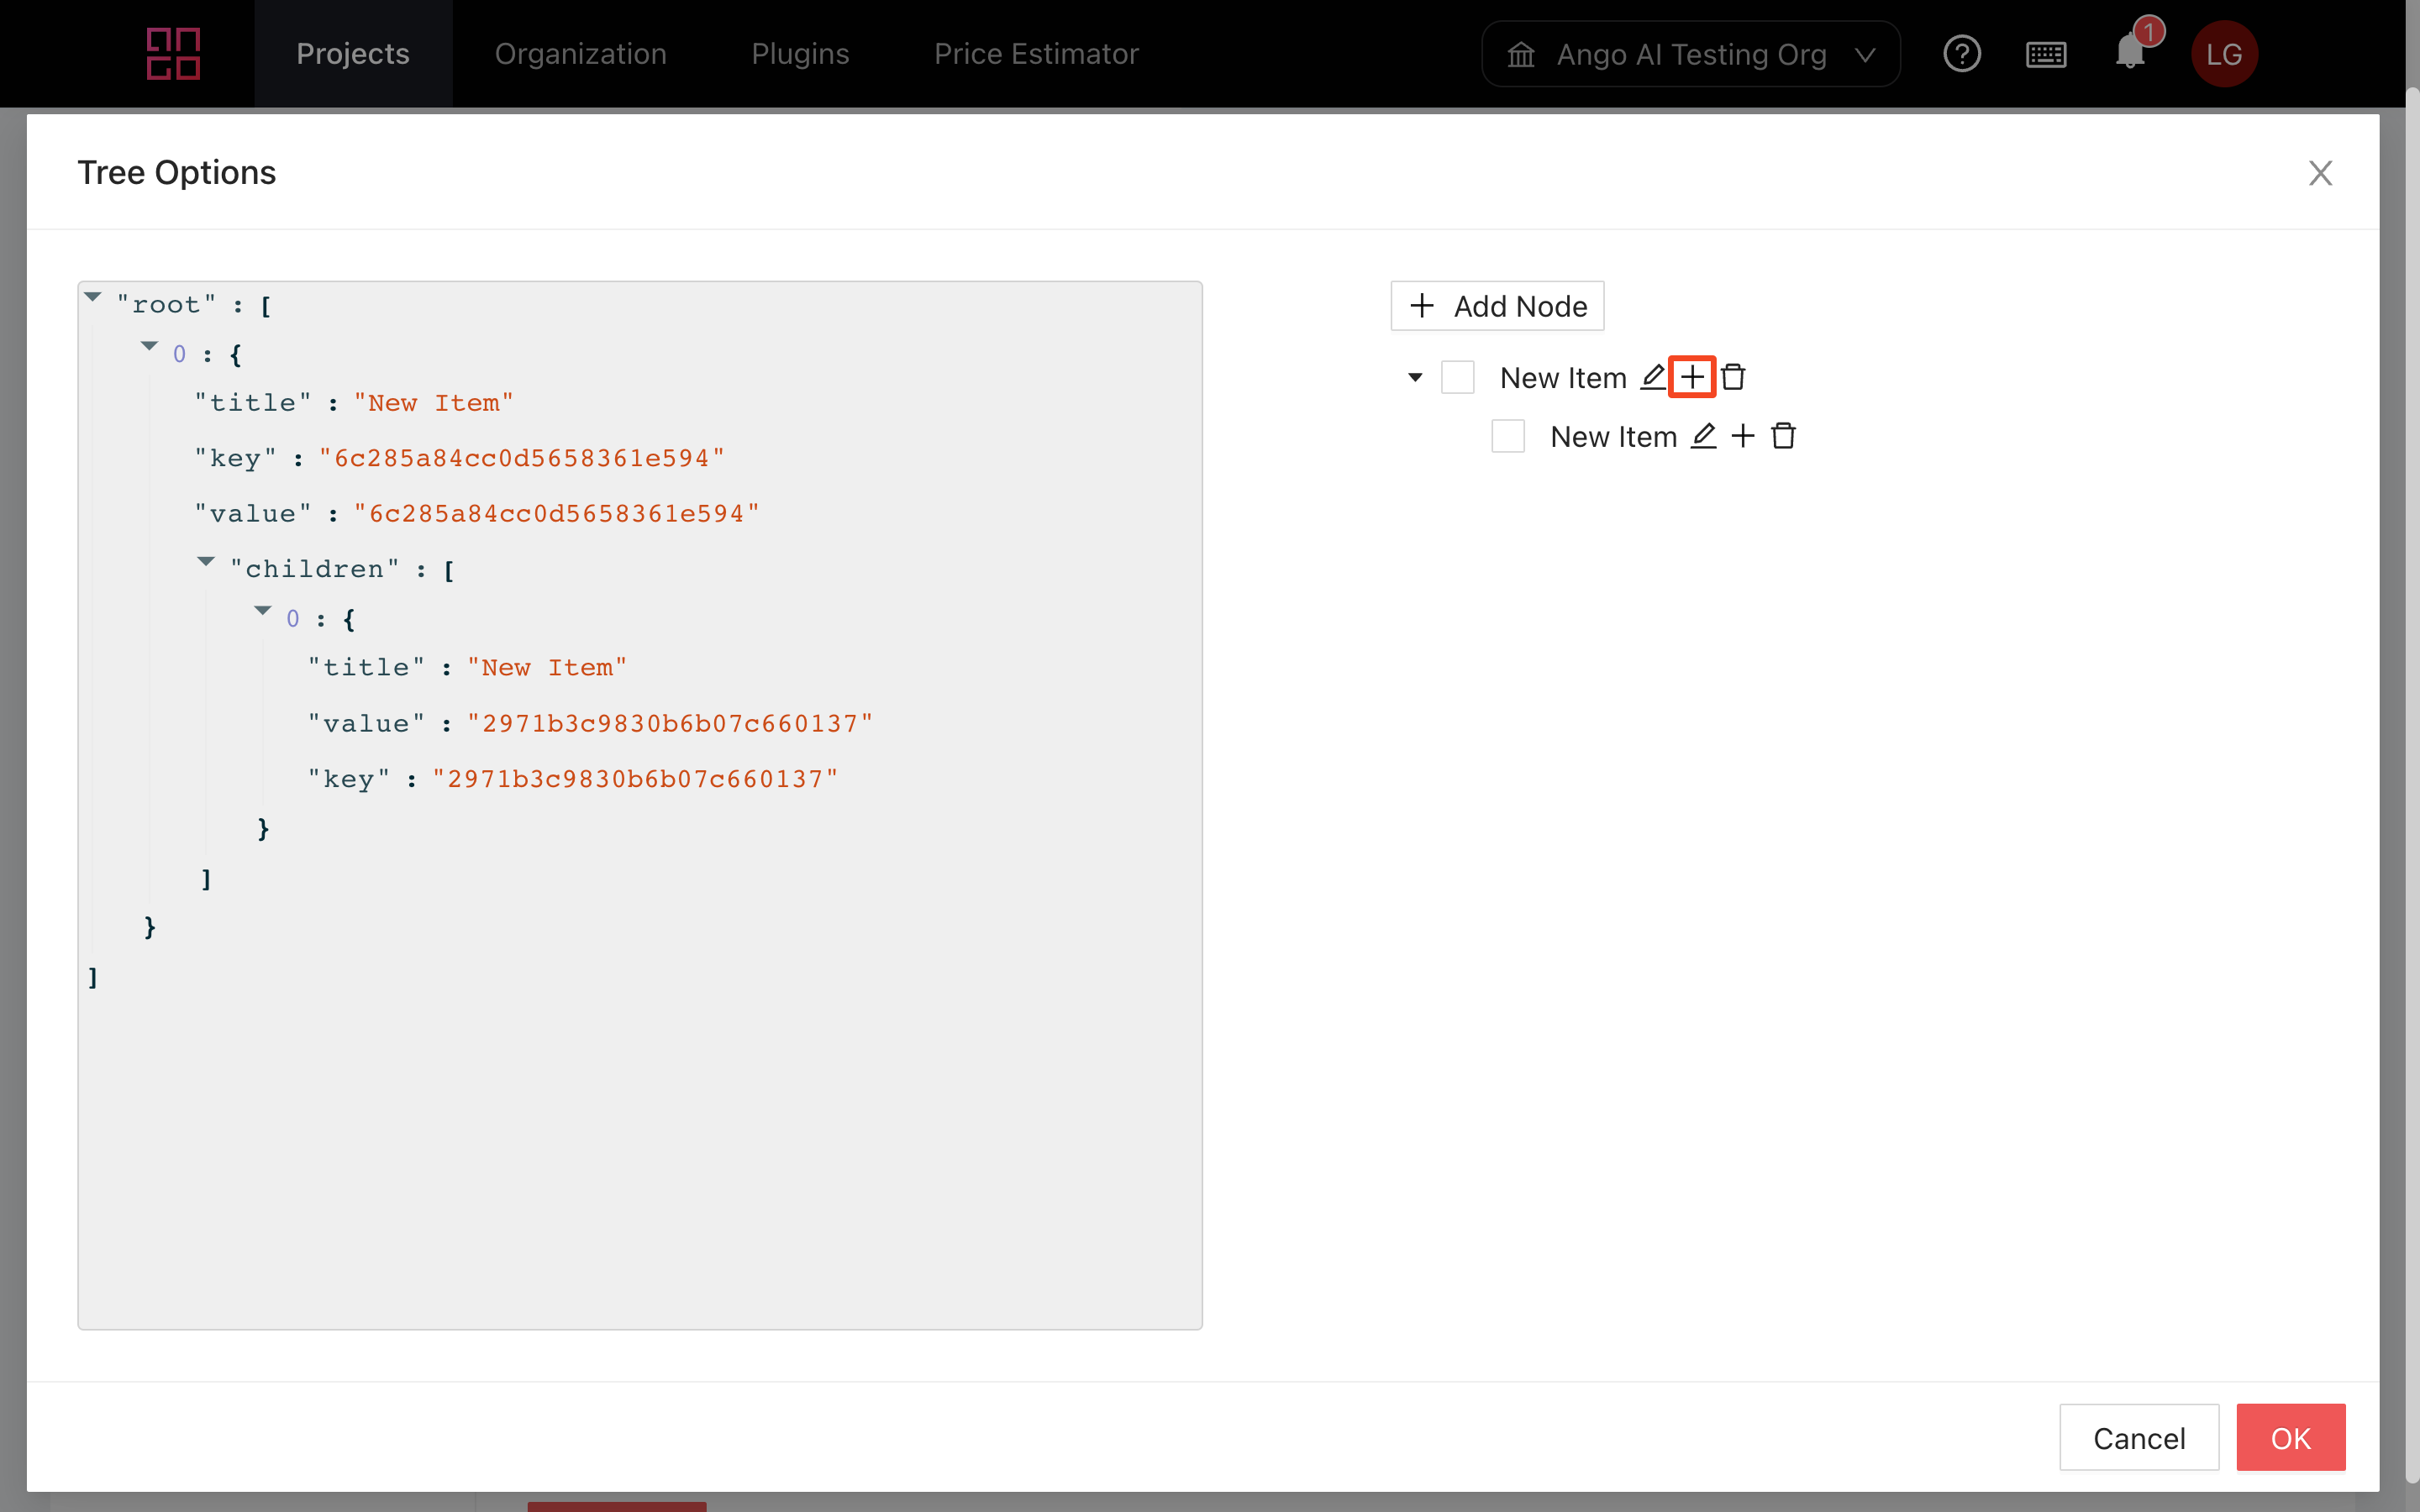Confirm tree options with OK

click(2290, 1437)
